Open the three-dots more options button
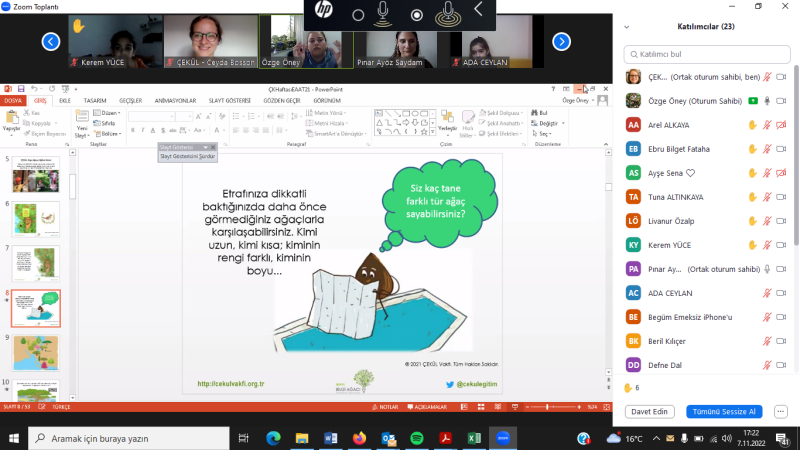 [780, 411]
